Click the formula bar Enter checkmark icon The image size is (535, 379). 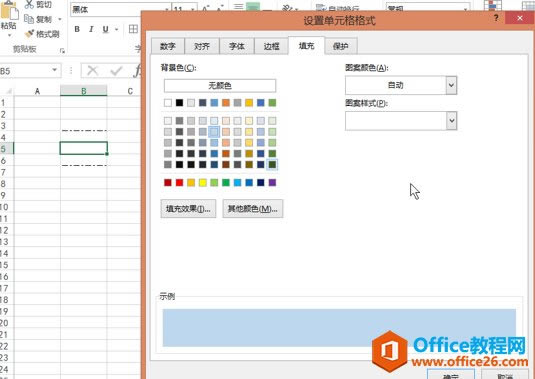coord(116,71)
